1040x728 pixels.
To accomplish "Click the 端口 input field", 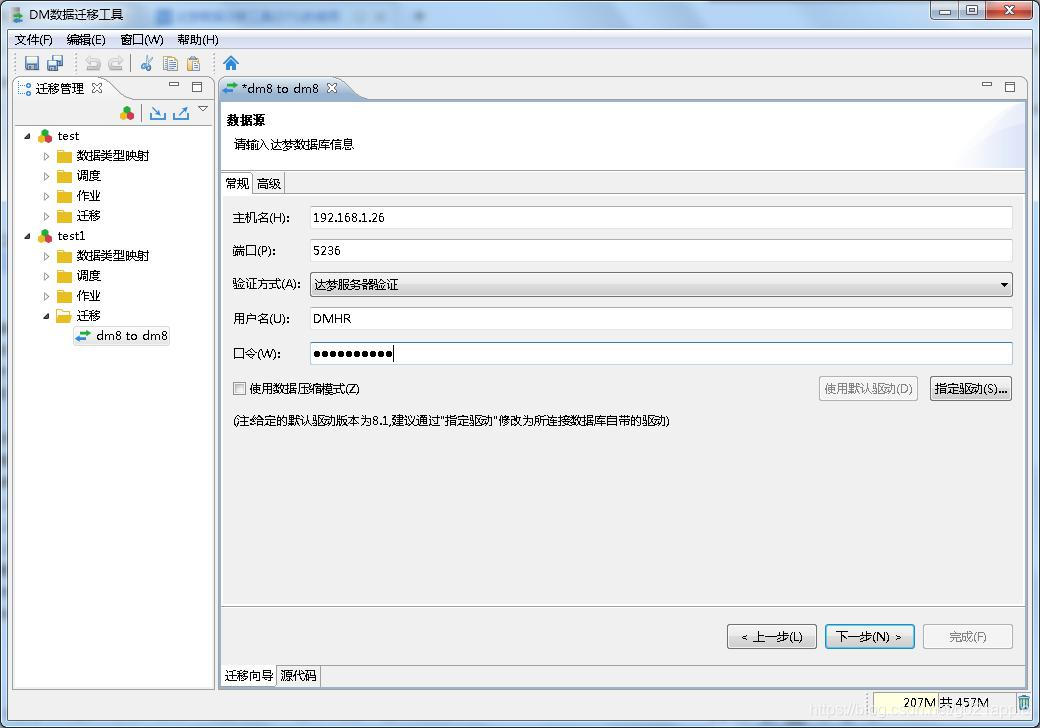I will [661, 251].
